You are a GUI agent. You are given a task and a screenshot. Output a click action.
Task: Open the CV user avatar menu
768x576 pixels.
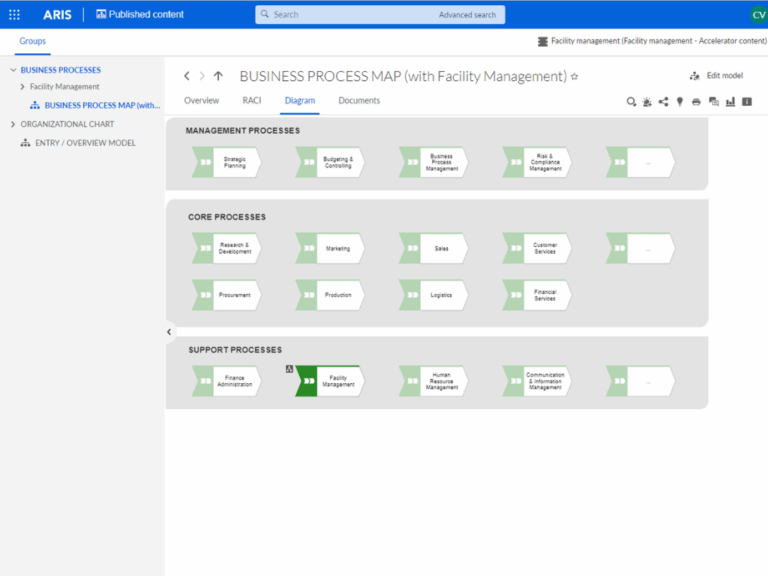pyautogui.click(x=758, y=15)
